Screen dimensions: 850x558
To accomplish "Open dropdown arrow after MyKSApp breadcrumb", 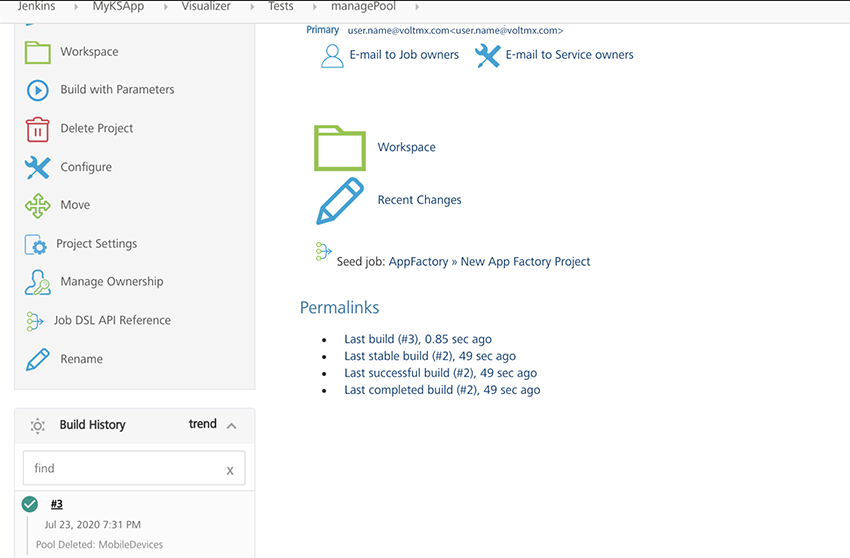I will 165,7.
